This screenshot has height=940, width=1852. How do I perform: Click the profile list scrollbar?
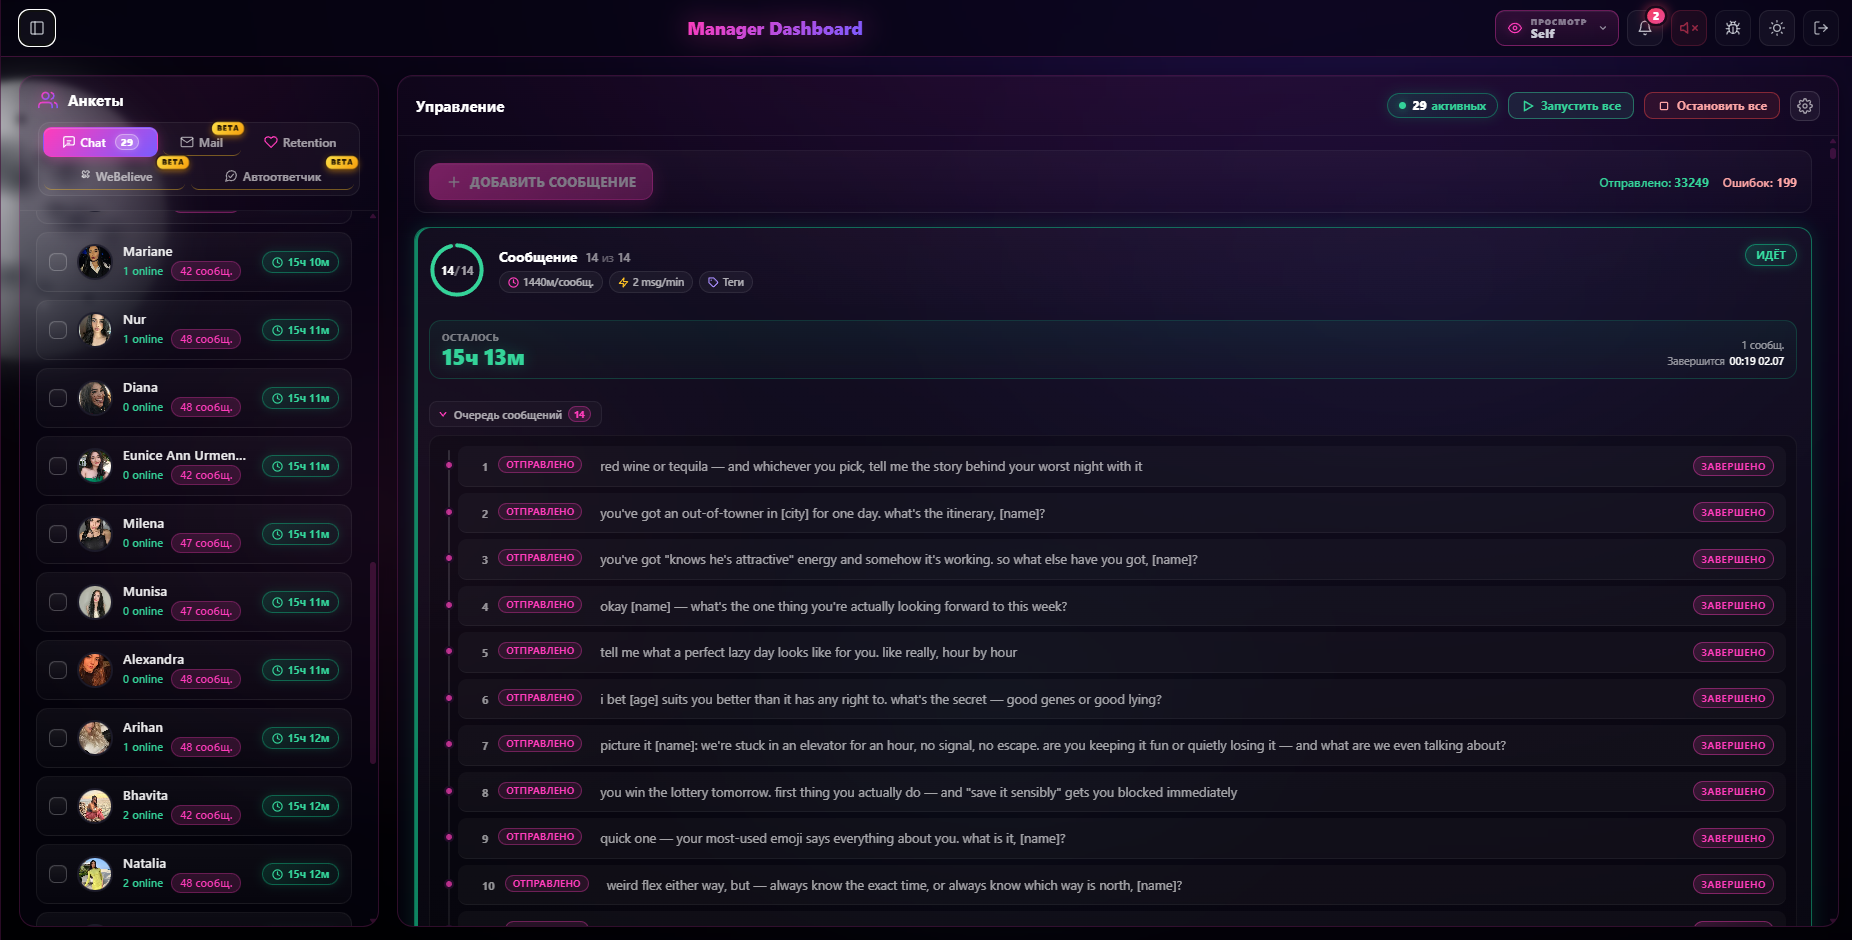tap(373, 662)
